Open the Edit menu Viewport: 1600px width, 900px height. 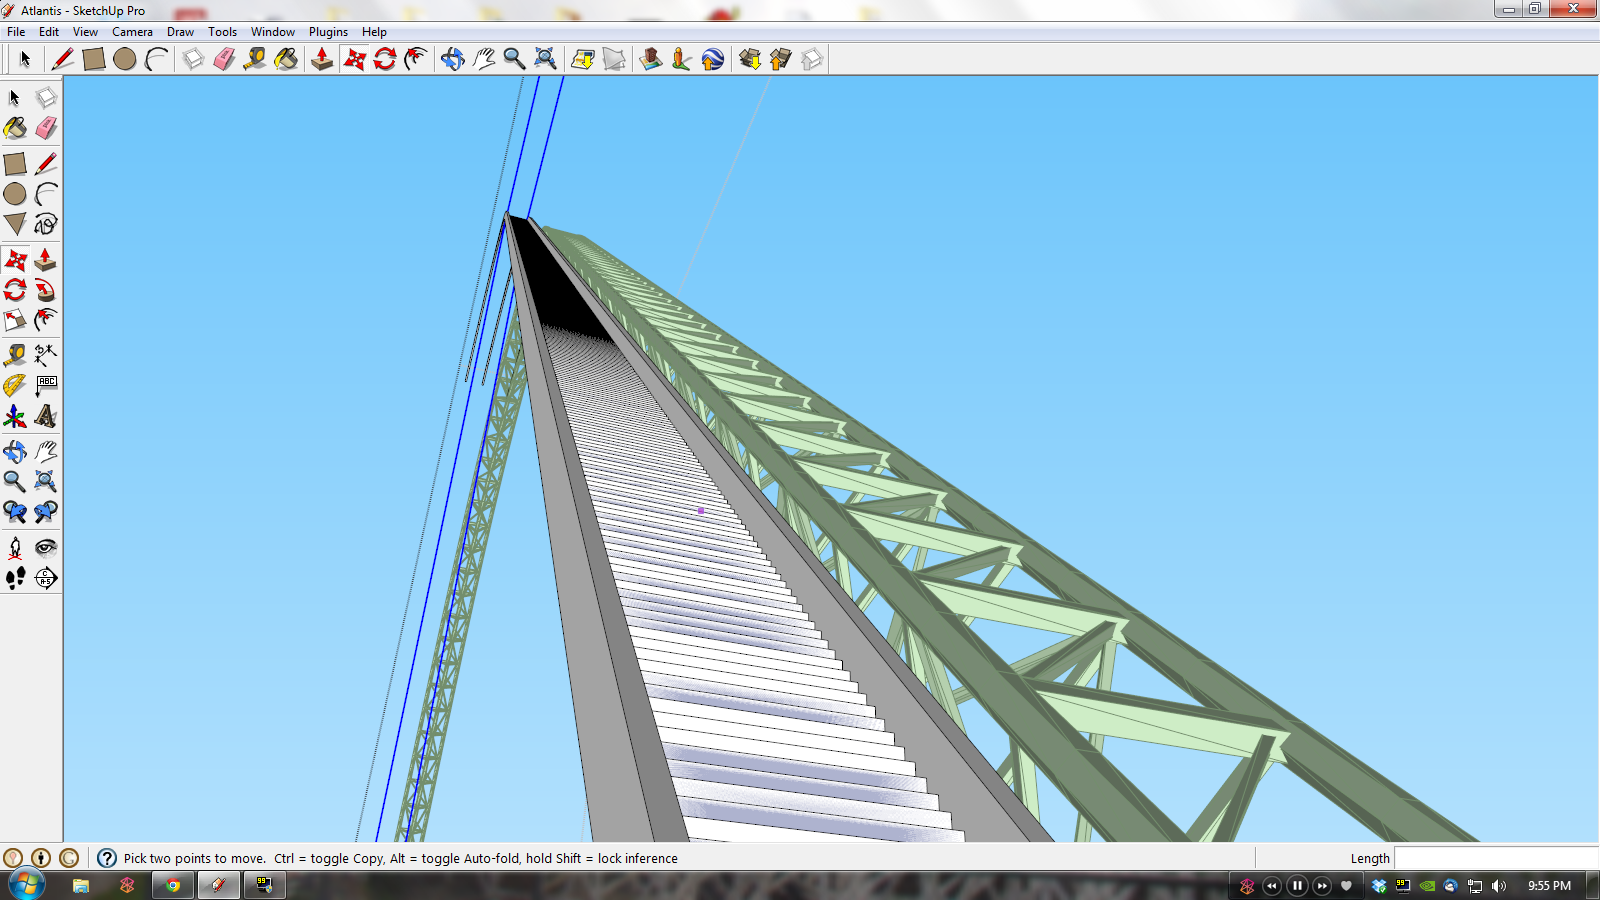pyautogui.click(x=49, y=32)
